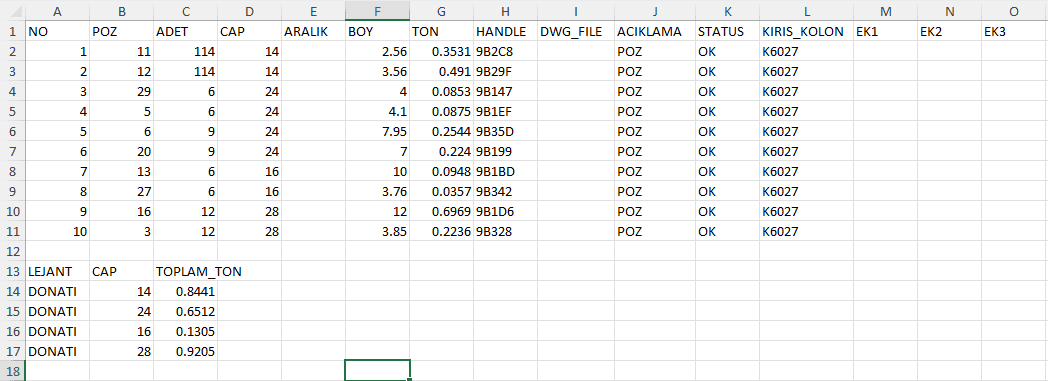
Task: Select column A header
Action: pos(57,11)
